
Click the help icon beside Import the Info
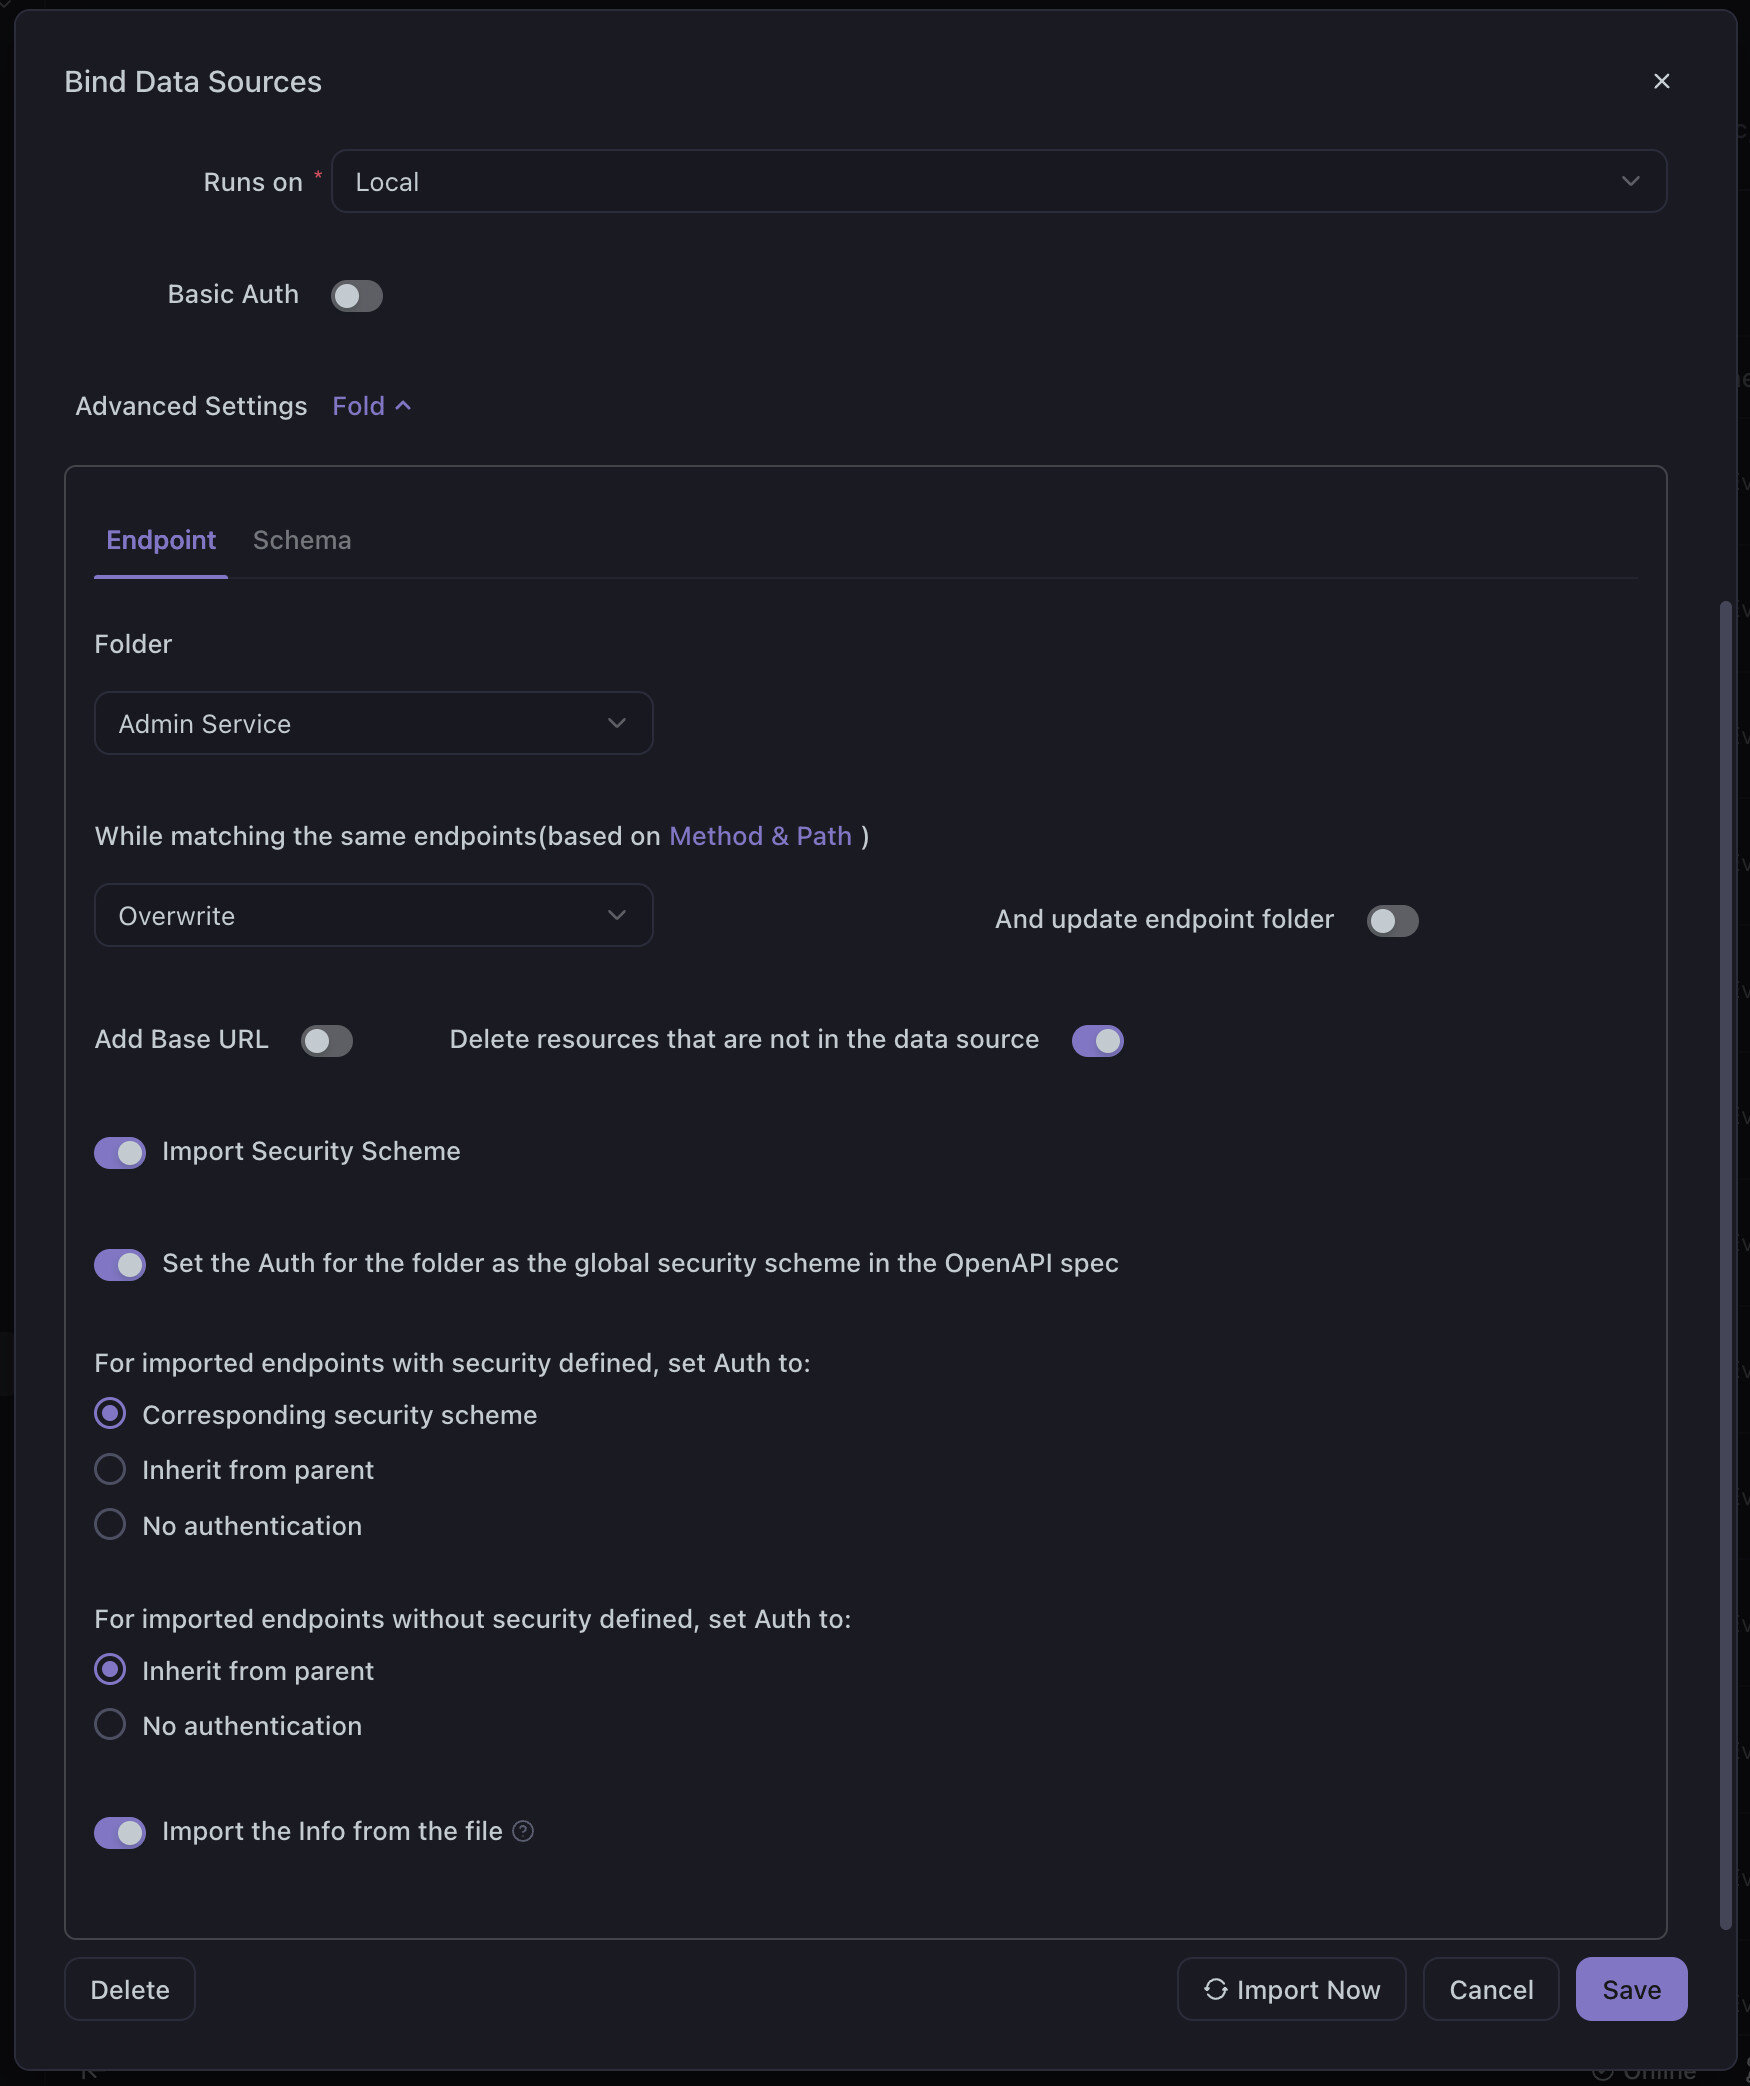523,1831
